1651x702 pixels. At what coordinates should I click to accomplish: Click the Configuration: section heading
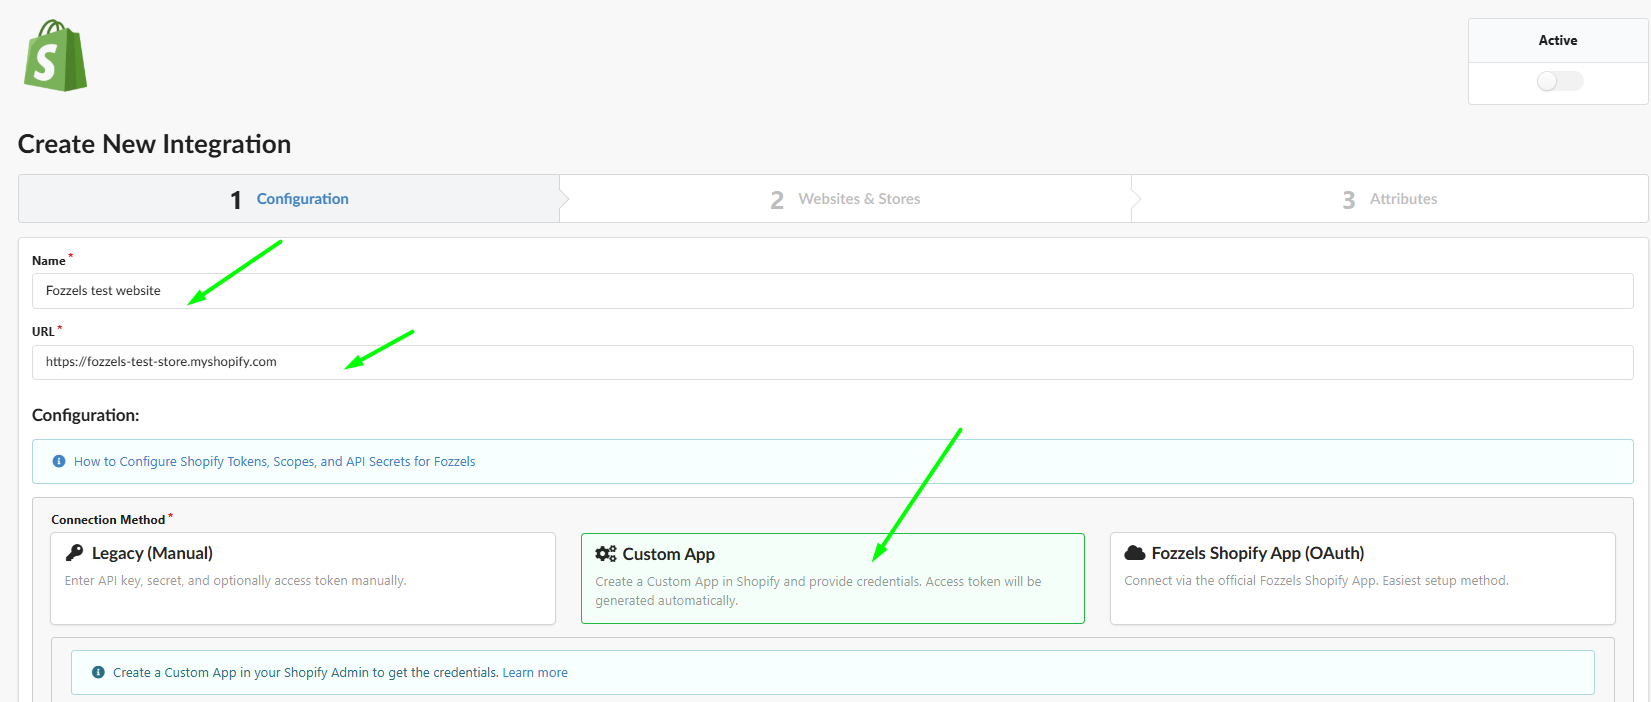pyautogui.click(x=86, y=415)
